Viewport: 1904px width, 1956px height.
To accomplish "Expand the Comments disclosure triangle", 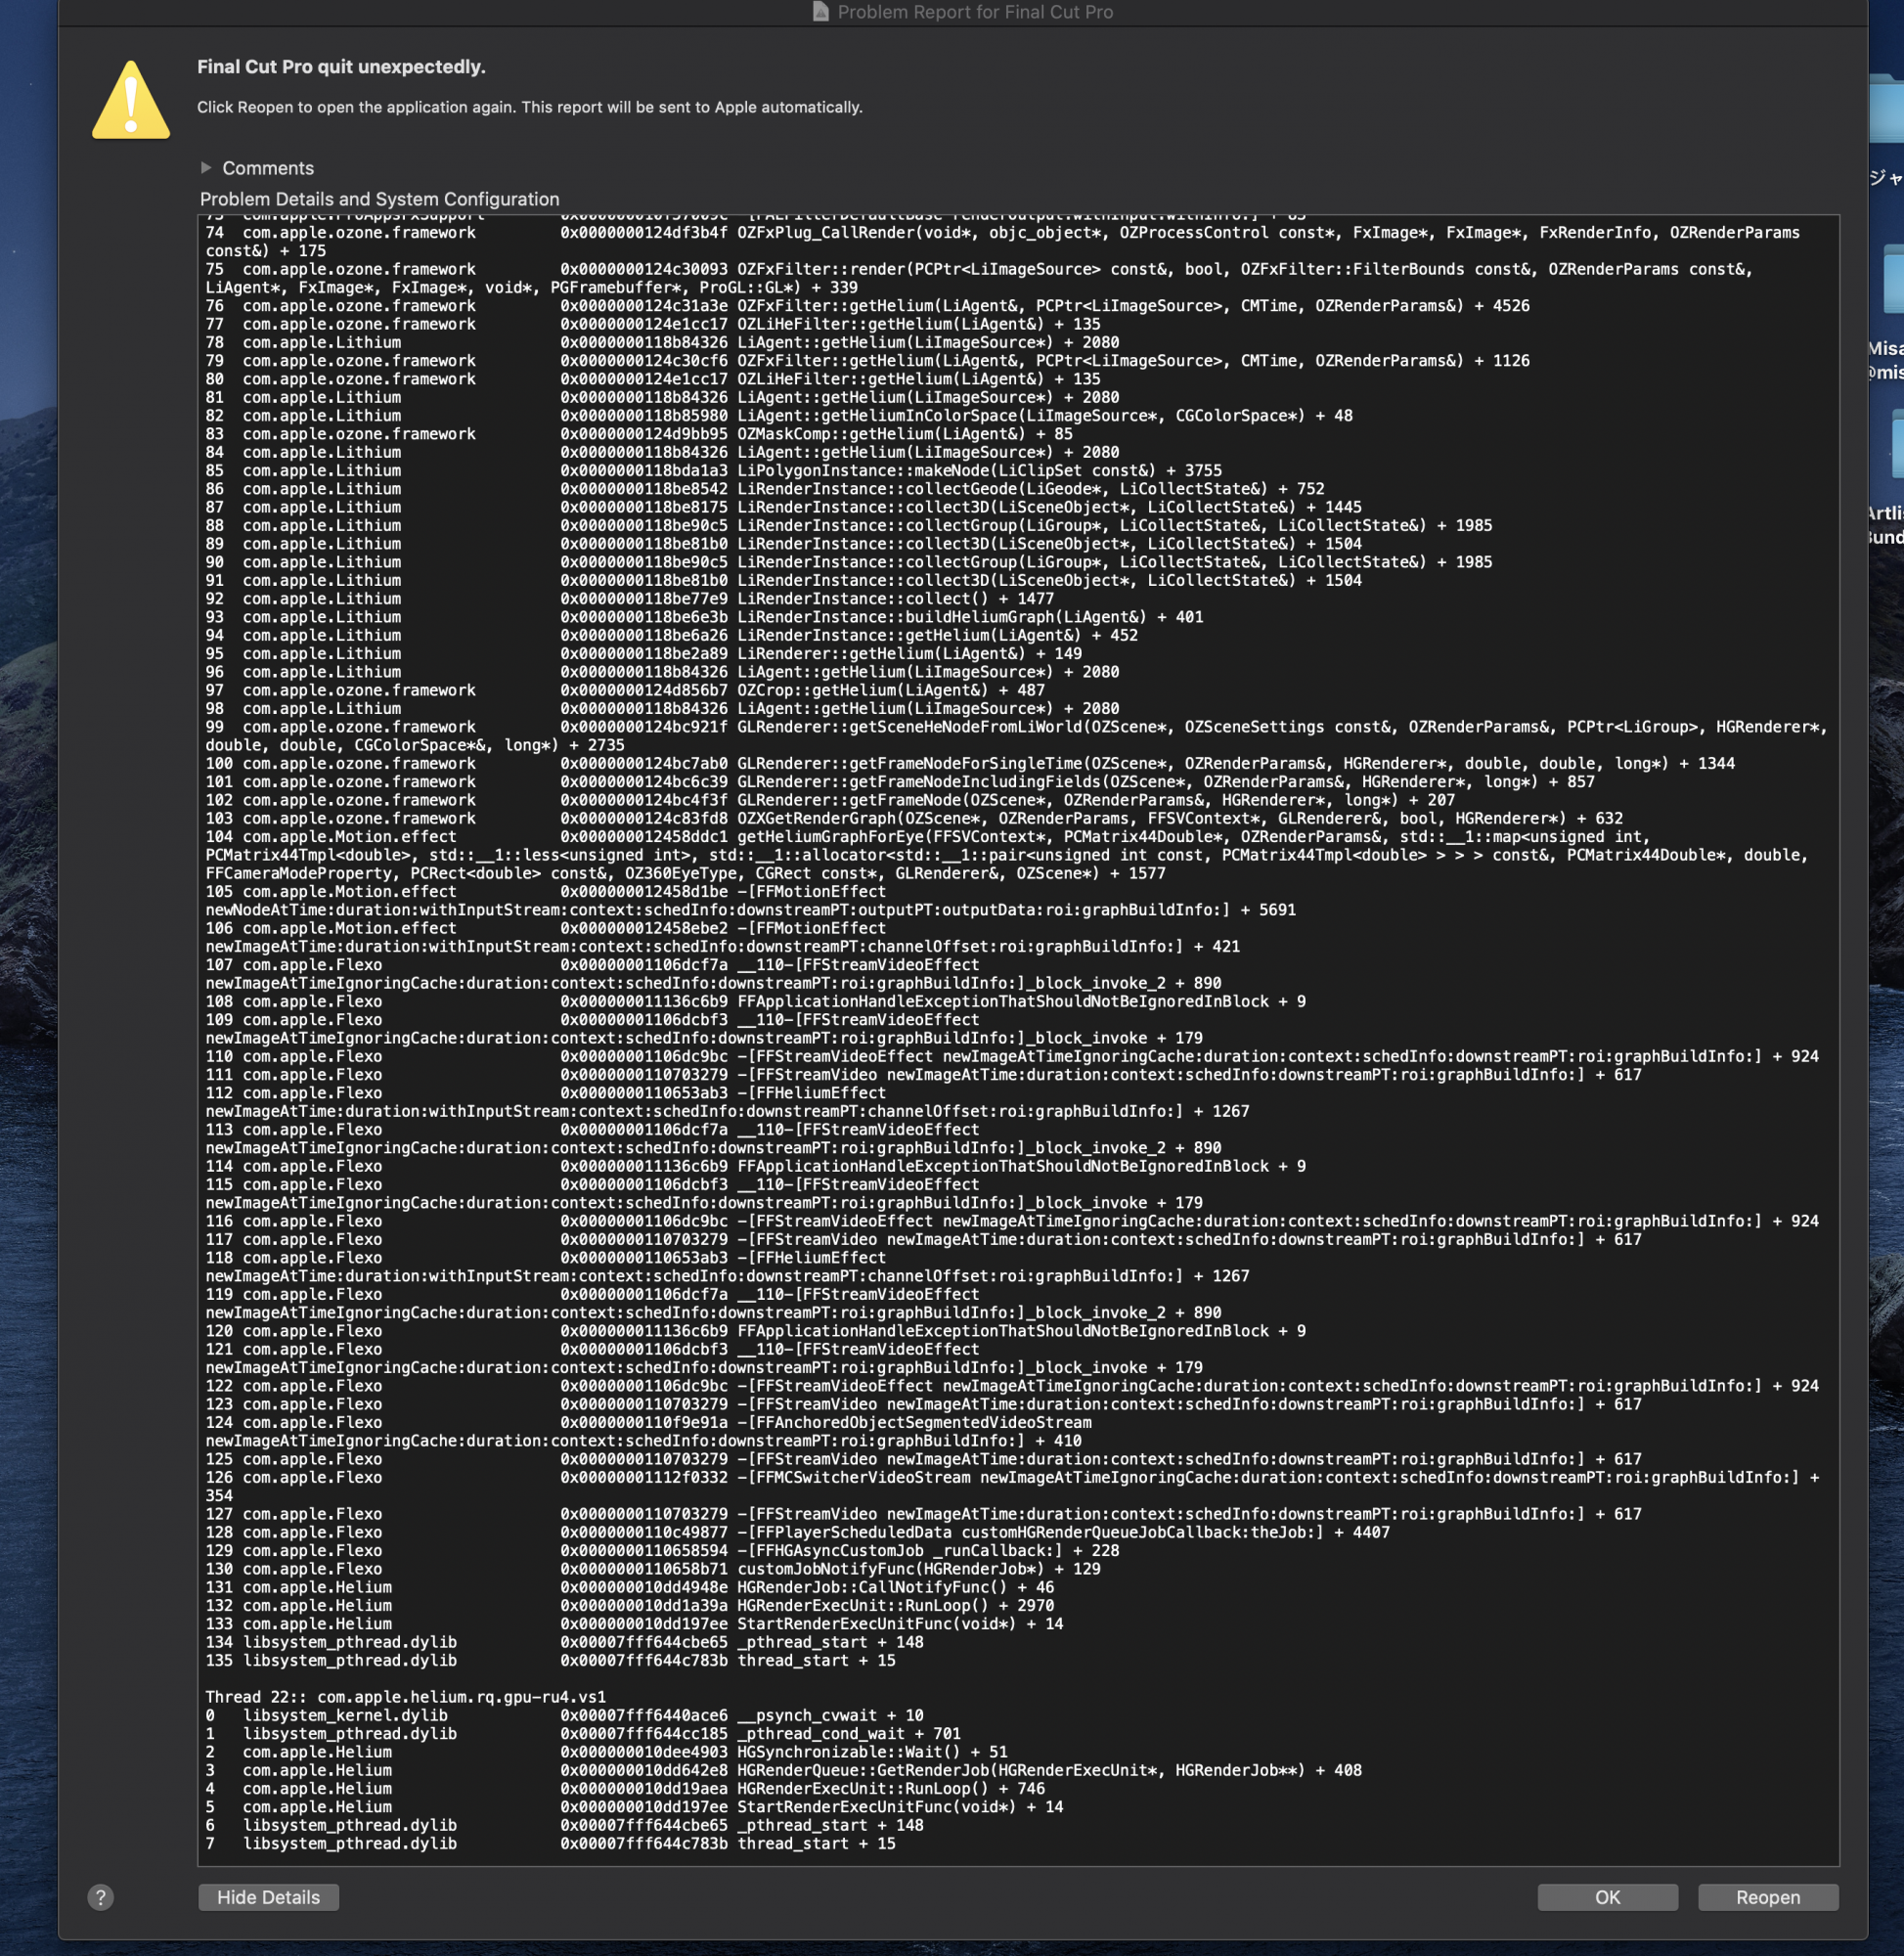I will pos(206,167).
